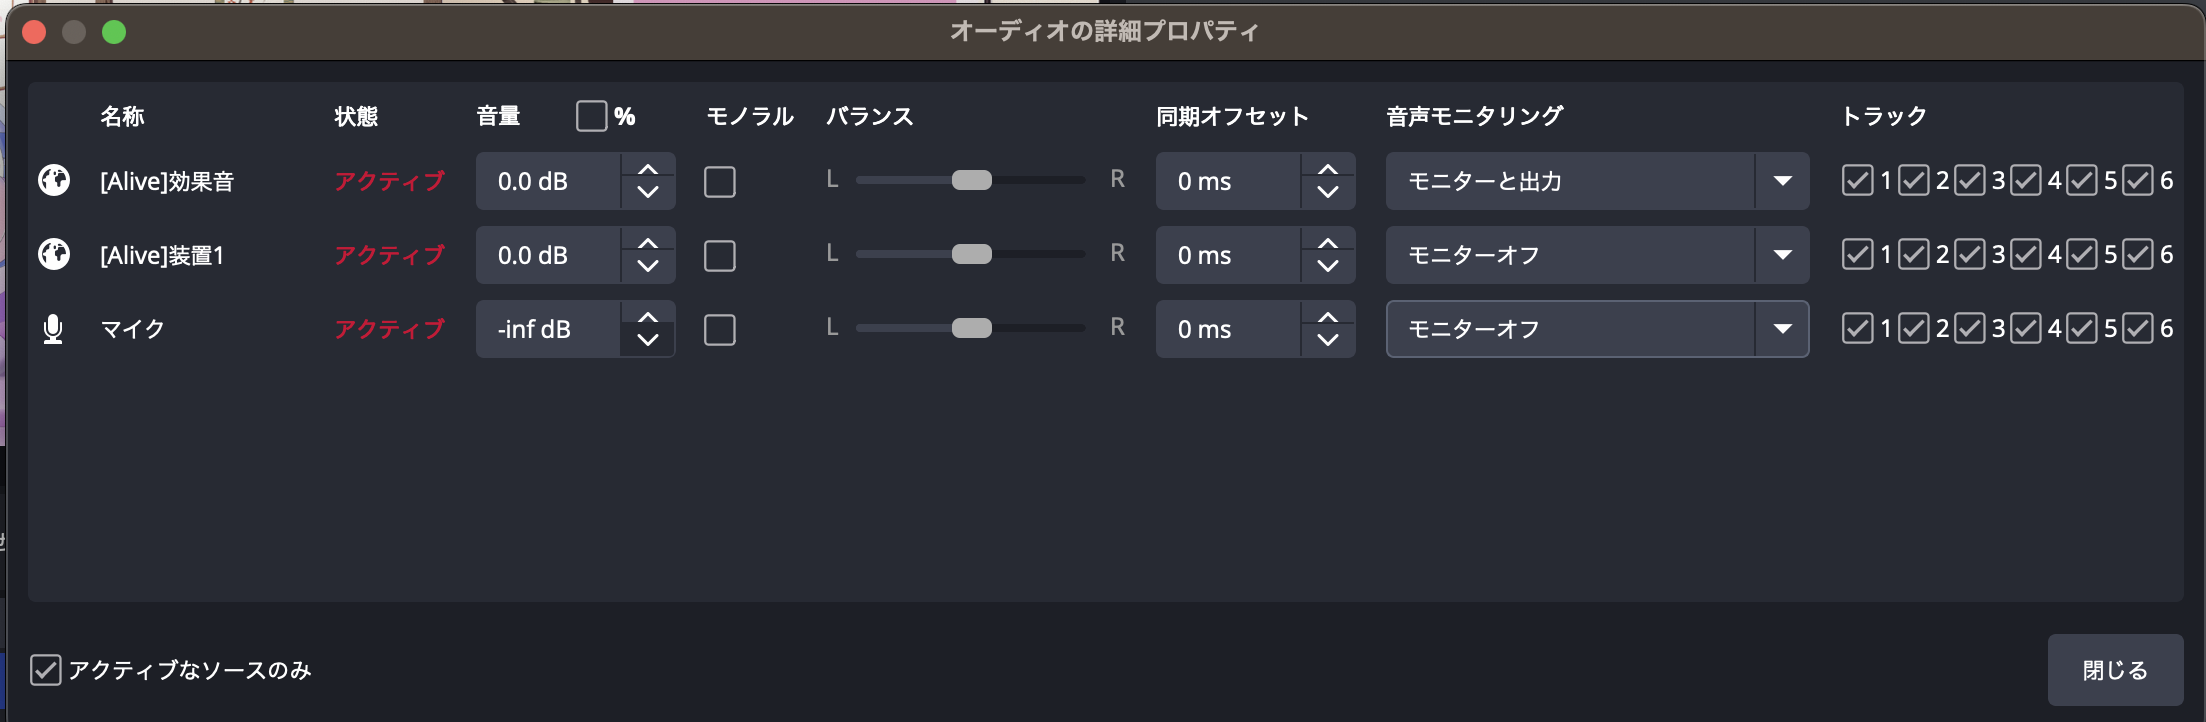Uncheck track 1 for マイク
This screenshot has width=2206, height=722.
click(1857, 328)
